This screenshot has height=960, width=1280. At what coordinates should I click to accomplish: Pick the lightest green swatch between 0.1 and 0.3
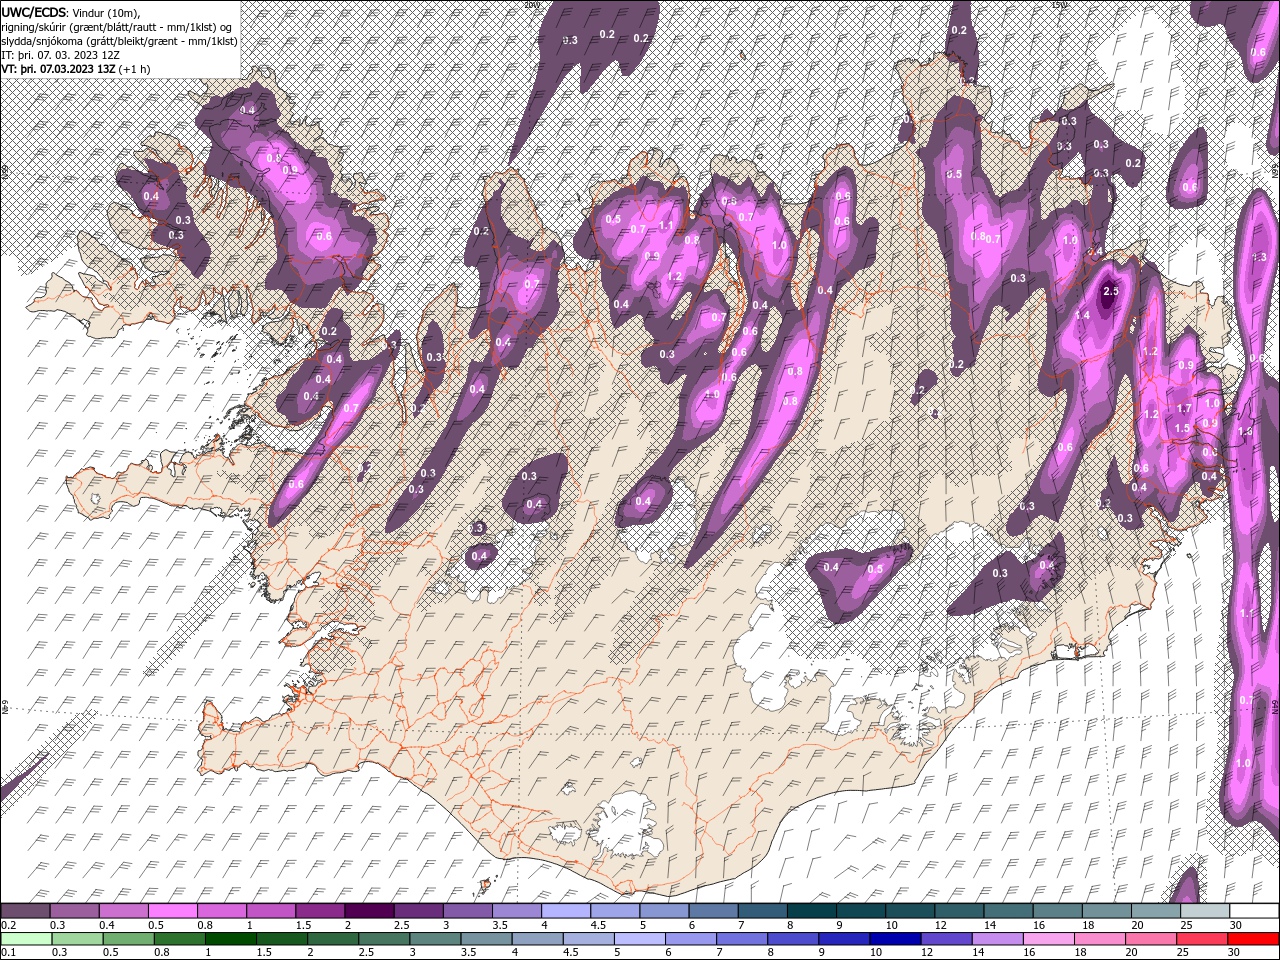tap(26, 939)
